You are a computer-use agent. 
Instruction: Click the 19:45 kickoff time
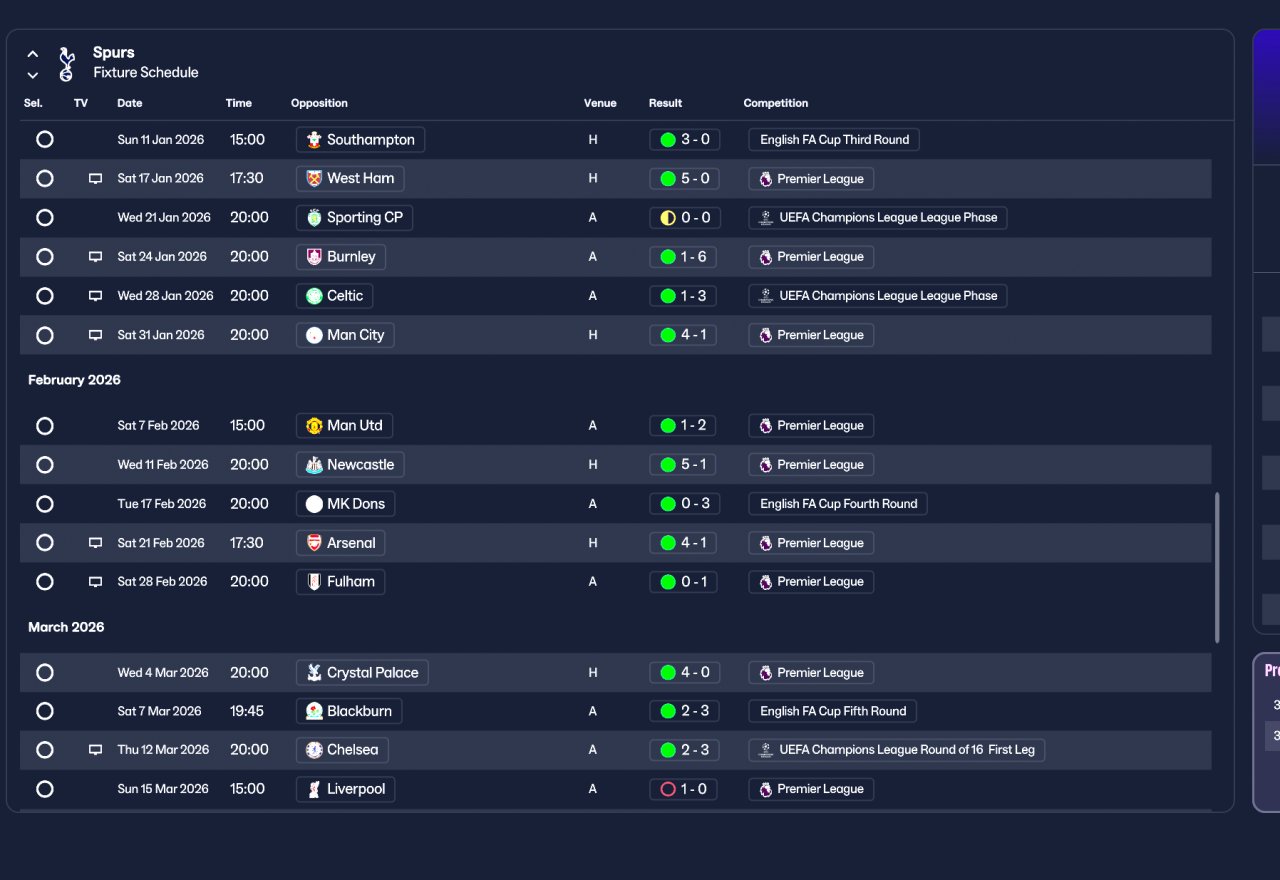coord(247,711)
